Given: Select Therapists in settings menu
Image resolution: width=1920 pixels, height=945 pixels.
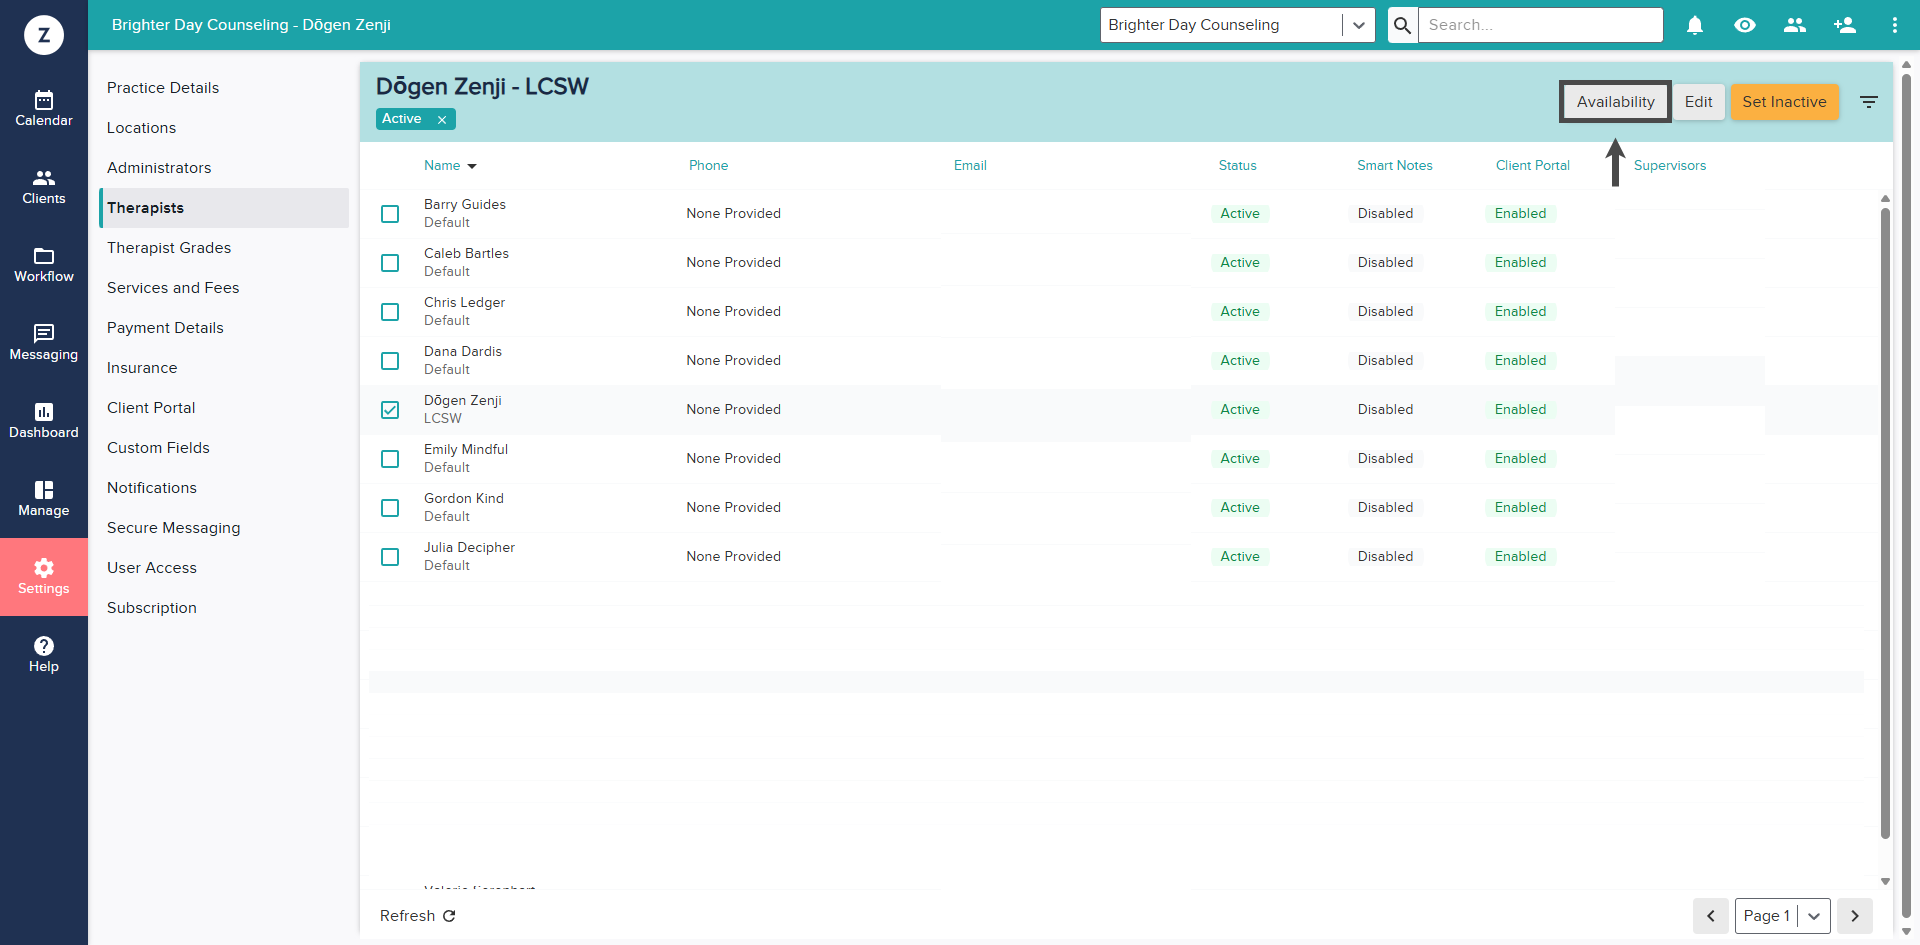Looking at the screenshot, I should click(224, 208).
